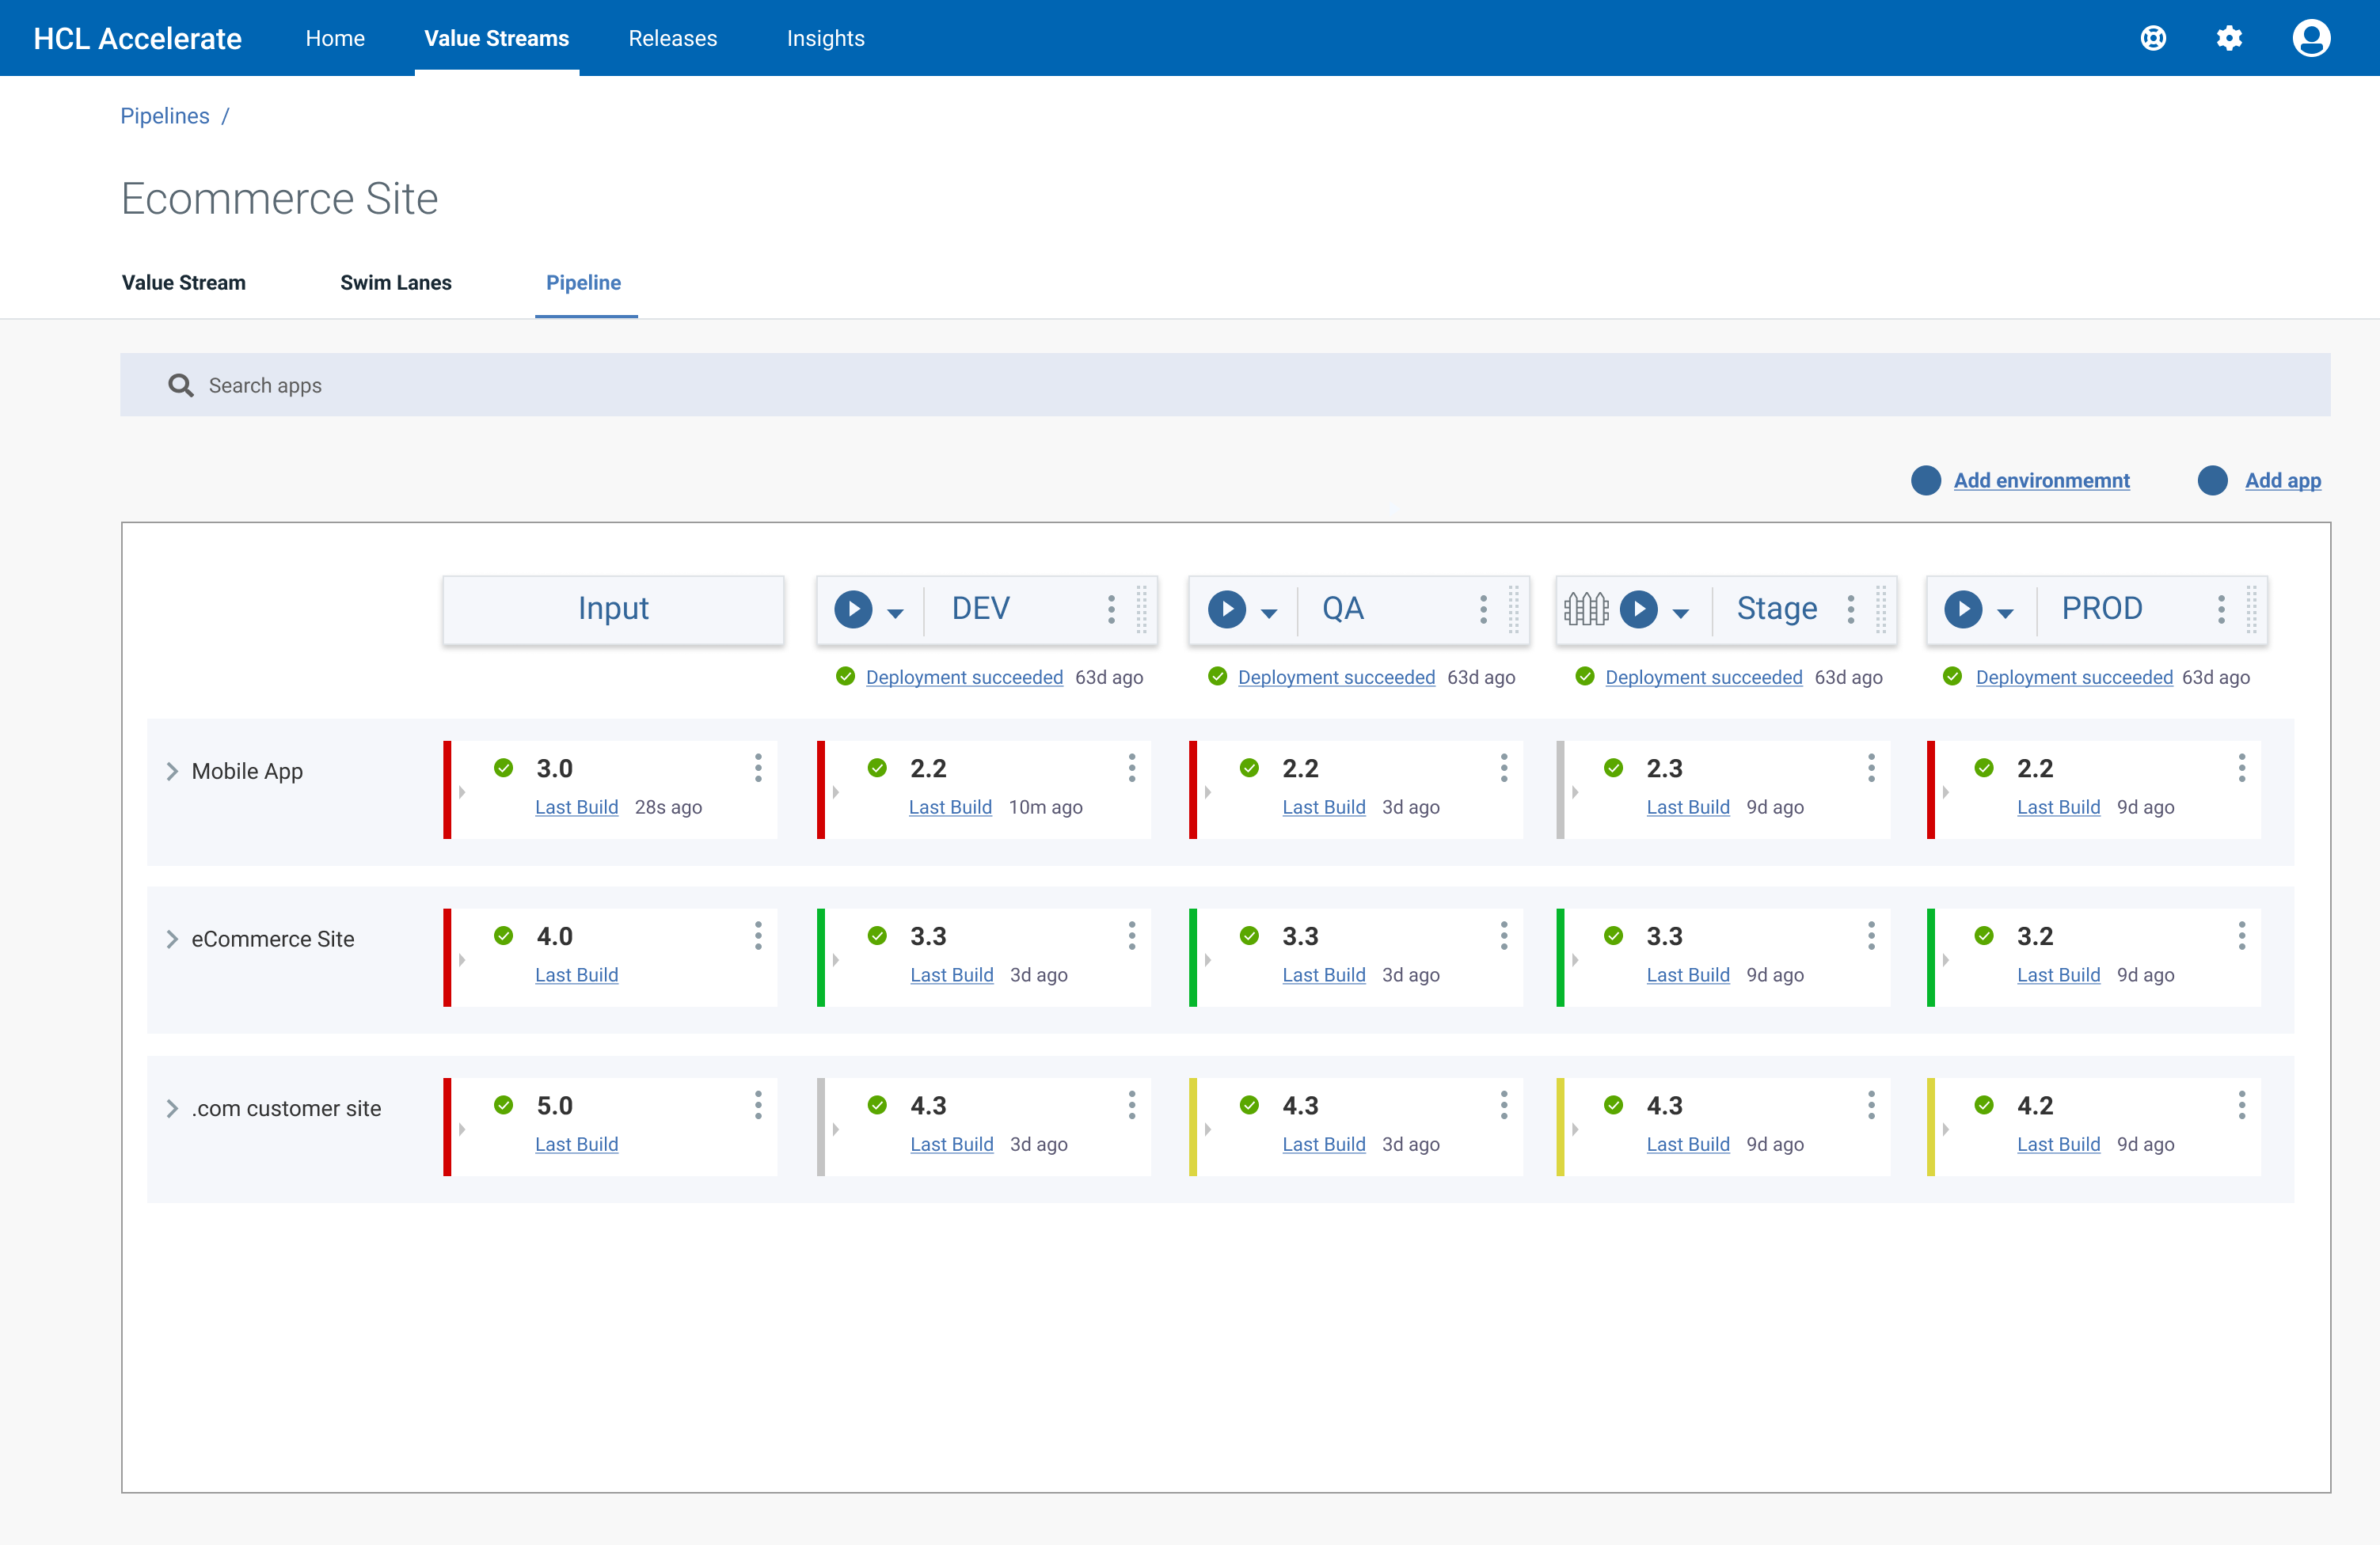This screenshot has height=1545, width=2380.
Task: Click the green check status on Mobile App 3.0
Action: [503, 768]
